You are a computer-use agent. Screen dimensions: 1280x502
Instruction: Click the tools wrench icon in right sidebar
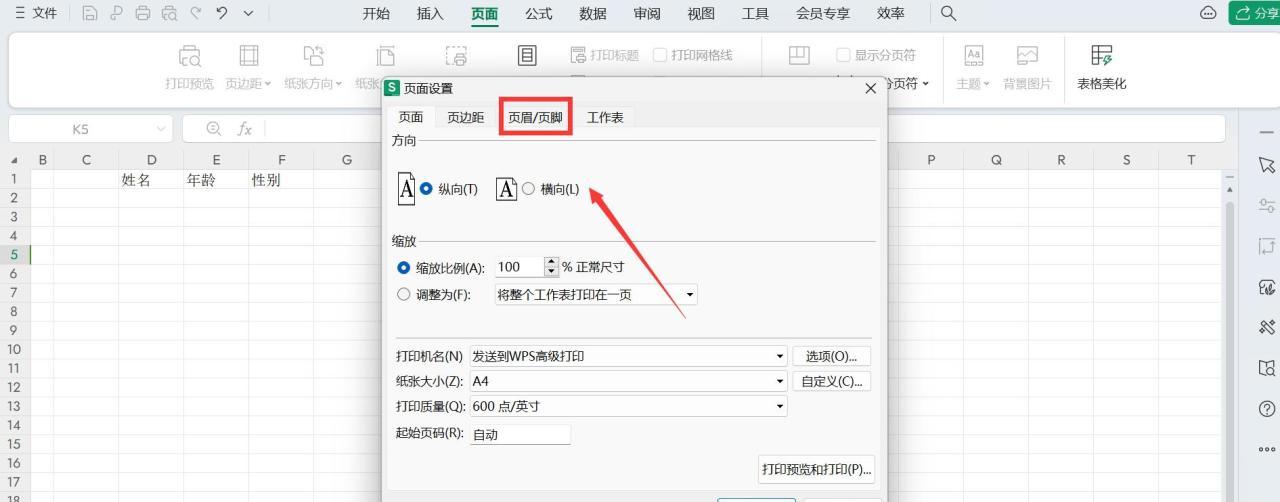point(1267,327)
